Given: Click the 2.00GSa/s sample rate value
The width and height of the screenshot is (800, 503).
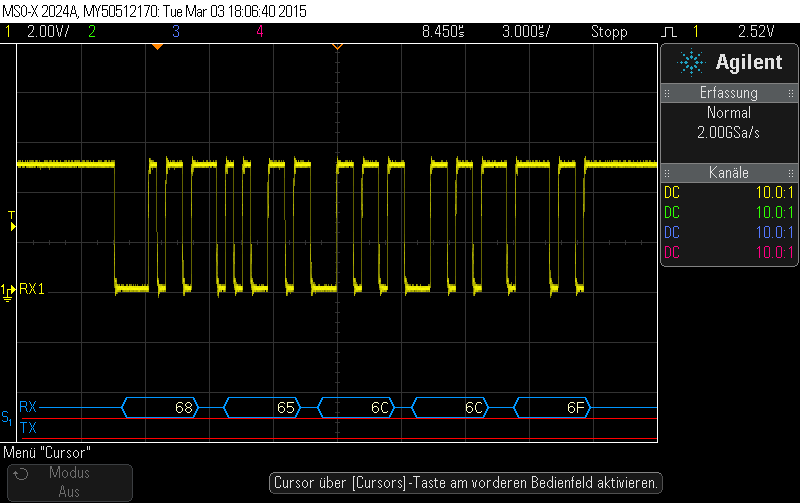Looking at the screenshot, I should [x=729, y=133].
